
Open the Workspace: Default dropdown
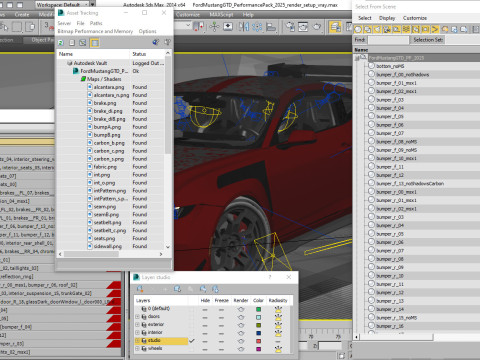point(62,5)
